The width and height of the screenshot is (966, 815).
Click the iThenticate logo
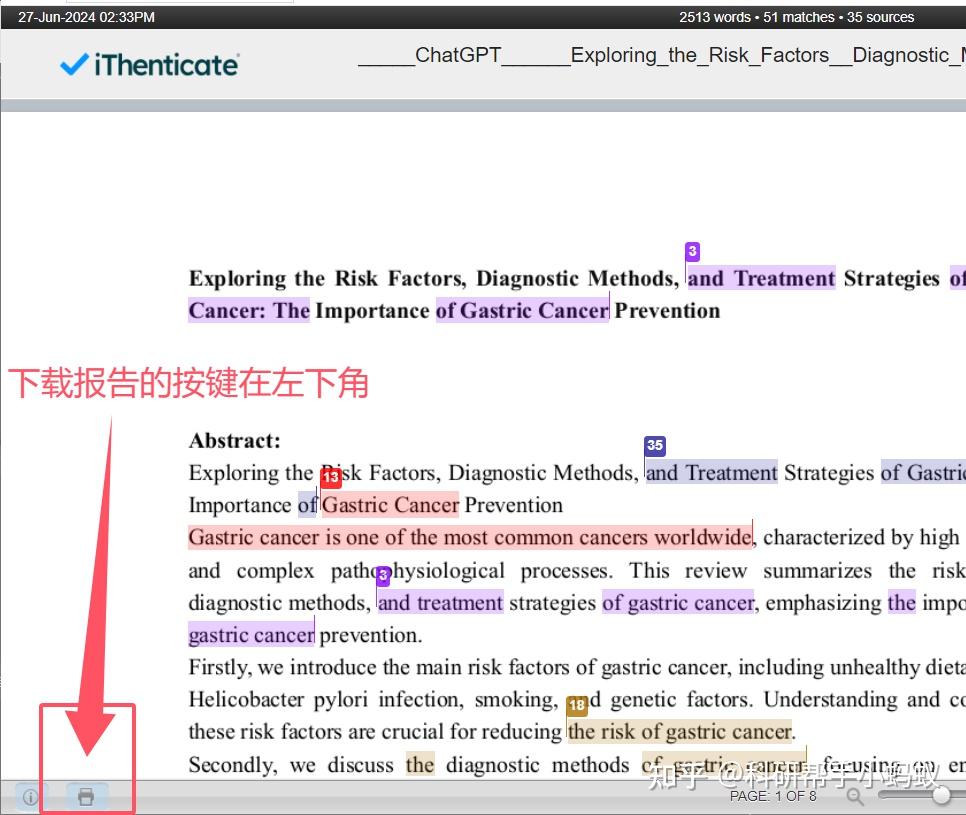(150, 65)
